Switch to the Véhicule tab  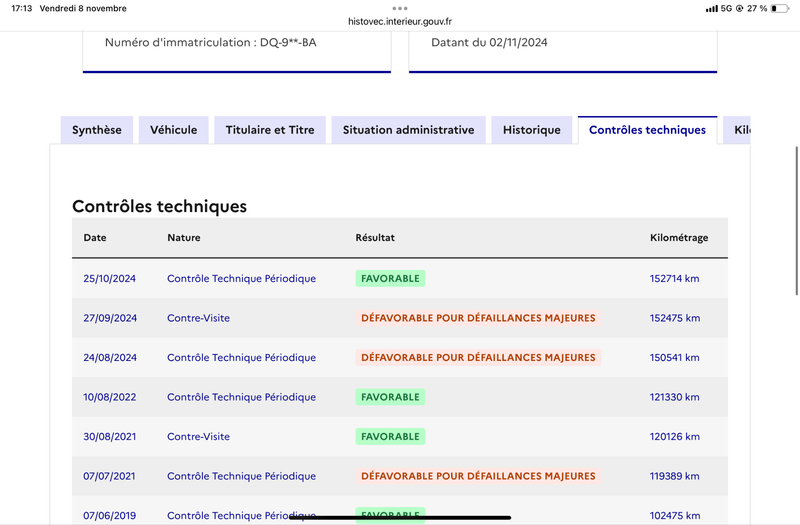click(x=173, y=130)
